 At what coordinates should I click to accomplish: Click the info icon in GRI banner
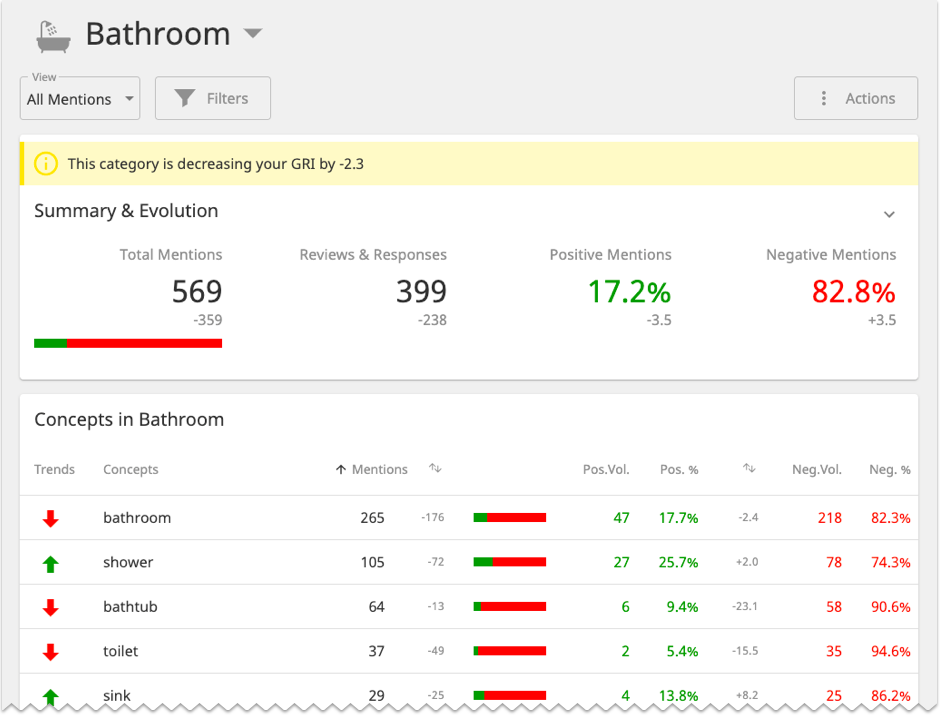click(x=46, y=164)
